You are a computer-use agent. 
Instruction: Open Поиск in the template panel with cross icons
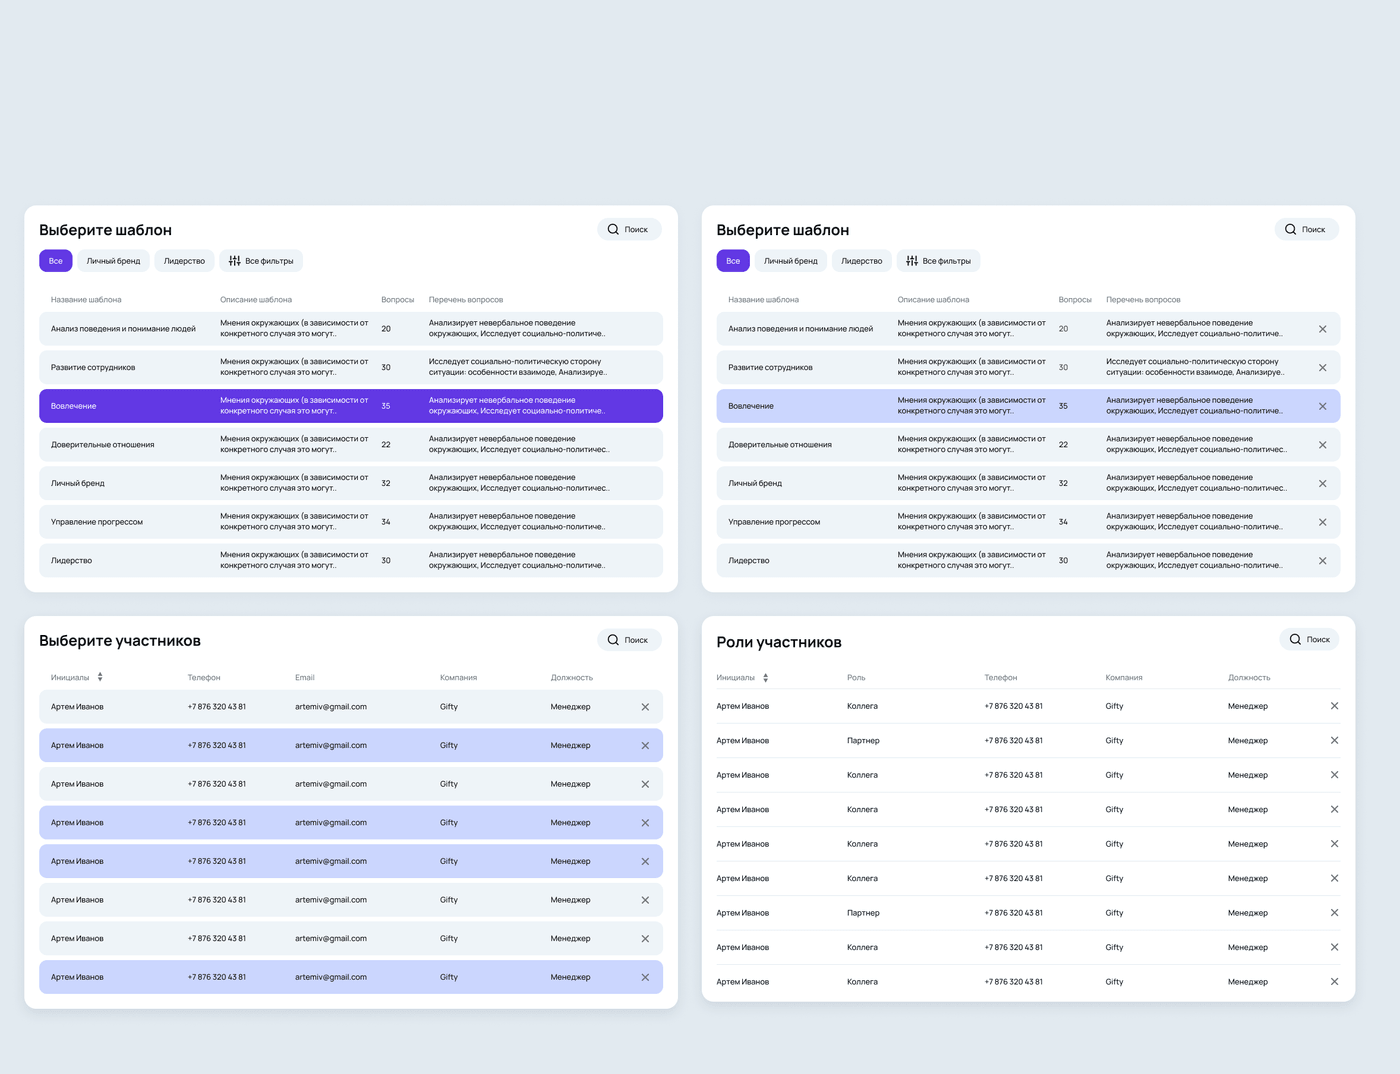pos(1306,229)
